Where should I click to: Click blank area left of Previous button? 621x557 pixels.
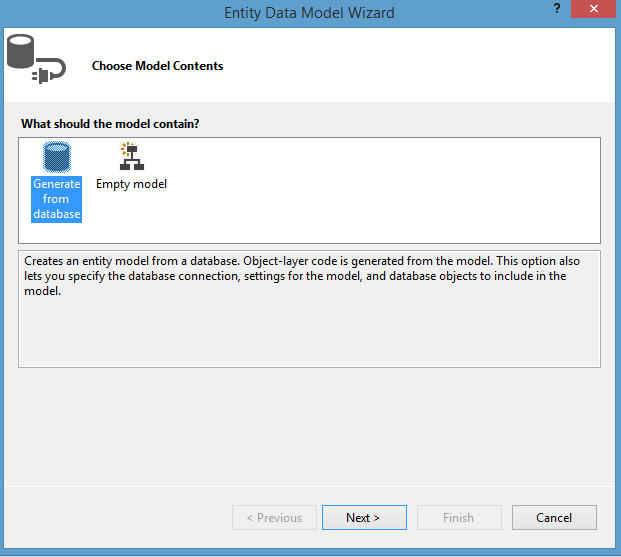coord(120,518)
